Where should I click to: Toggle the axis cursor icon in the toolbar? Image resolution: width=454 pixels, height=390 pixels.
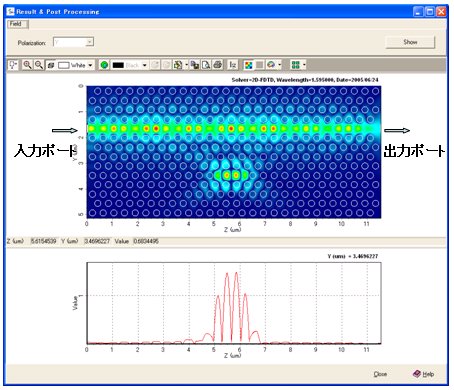pos(233,65)
